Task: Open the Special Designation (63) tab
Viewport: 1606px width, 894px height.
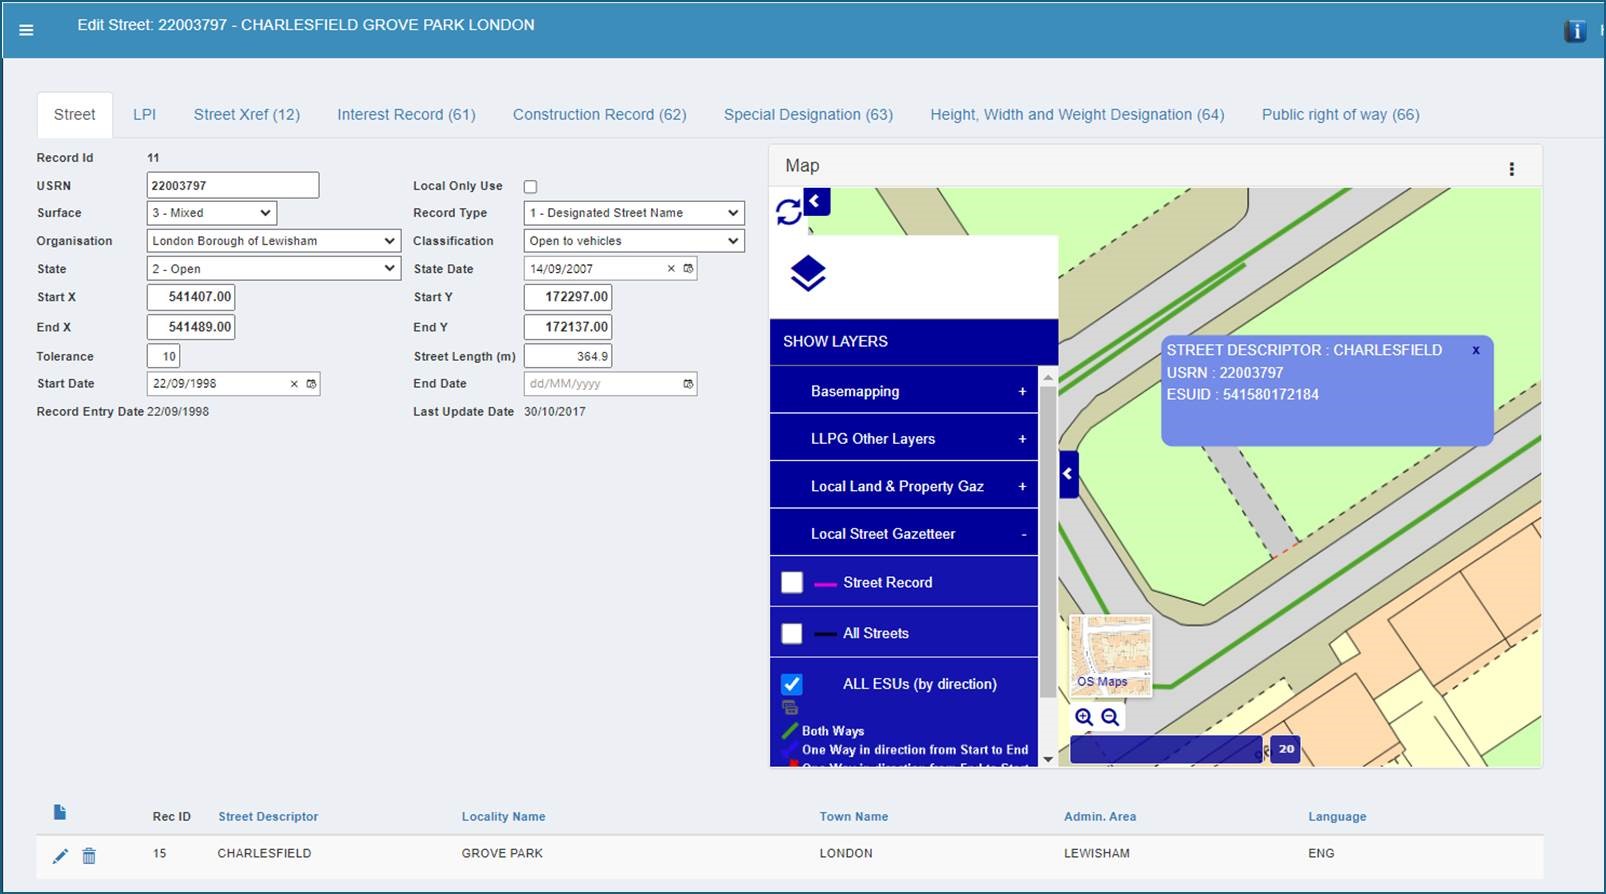Action: pyautogui.click(x=808, y=115)
